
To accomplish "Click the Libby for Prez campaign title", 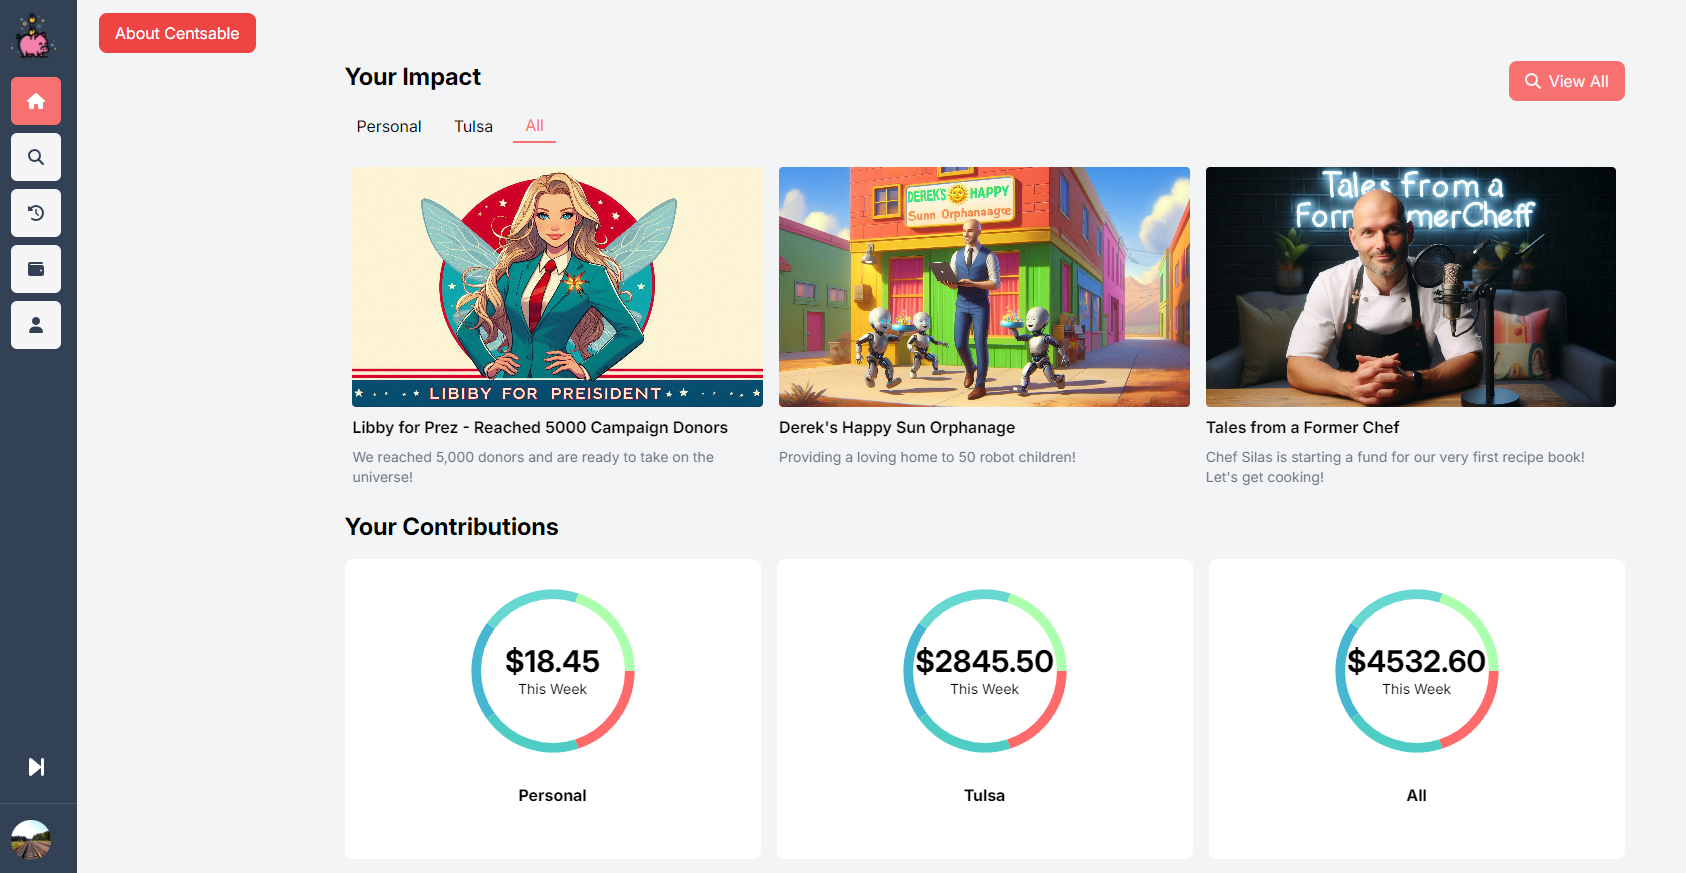I will (540, 427).
